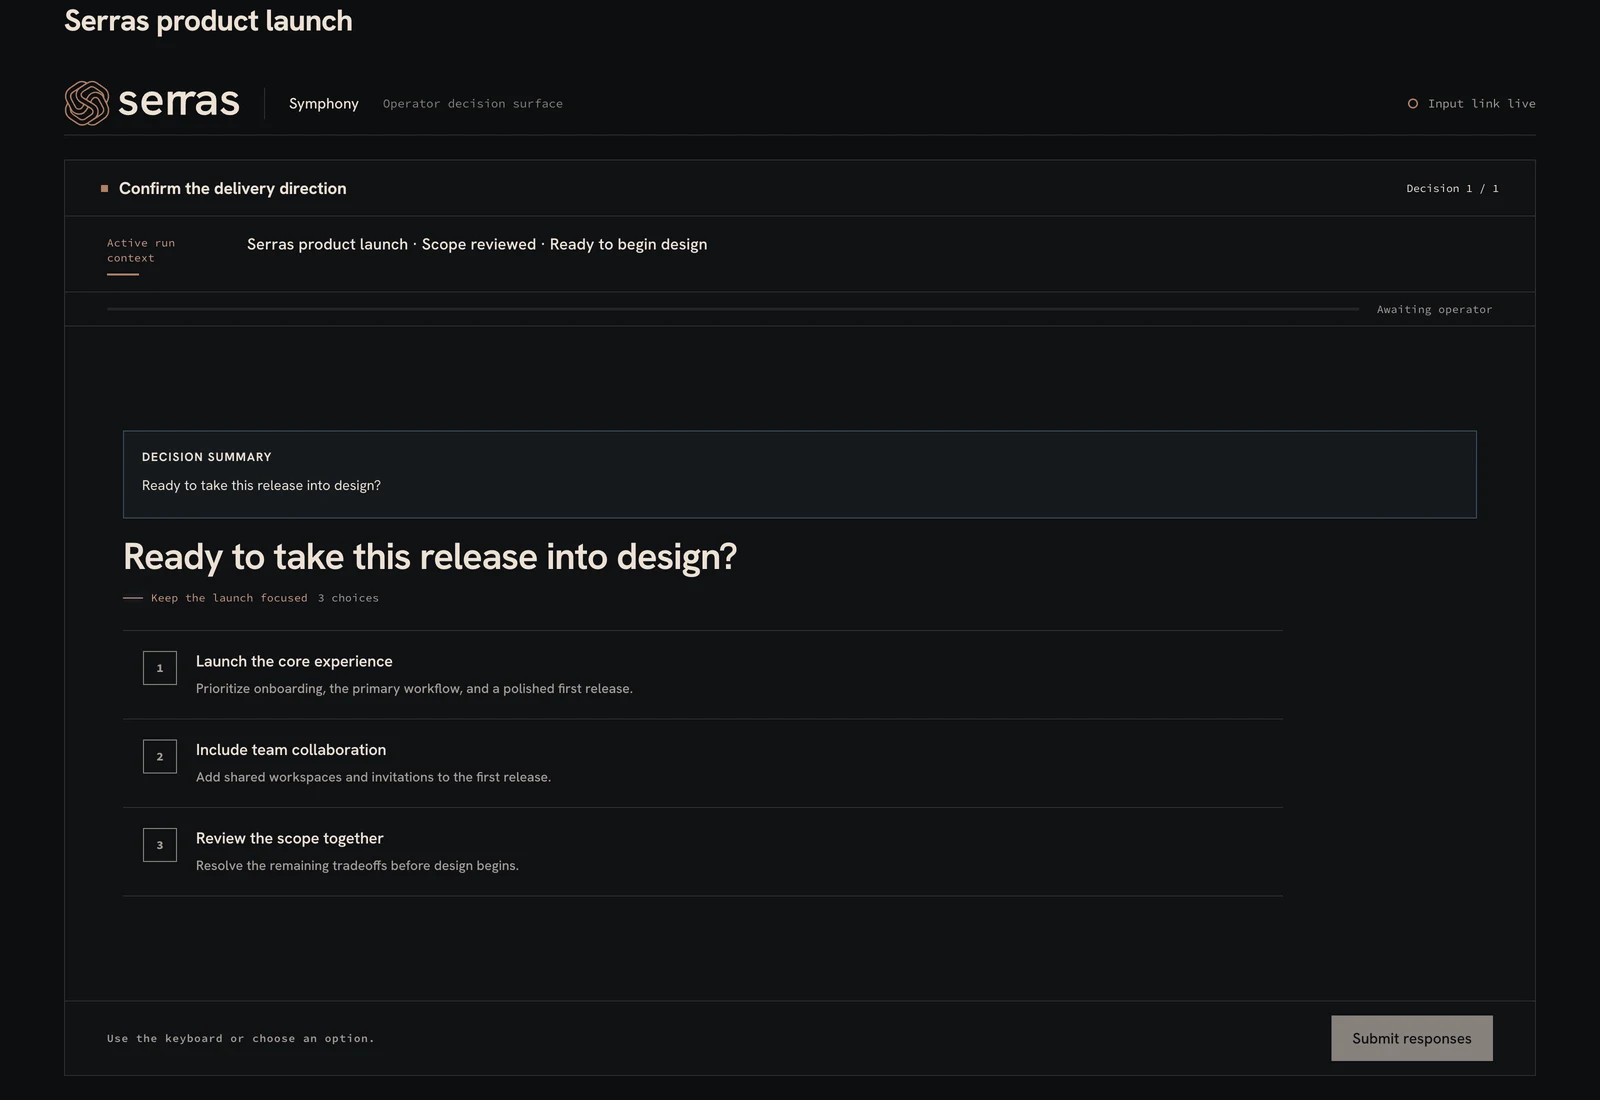Screen dimensions: 1600x1100
Task: Click the orange square beside Confirm the delivery direction
Action: tap(104, 188)
